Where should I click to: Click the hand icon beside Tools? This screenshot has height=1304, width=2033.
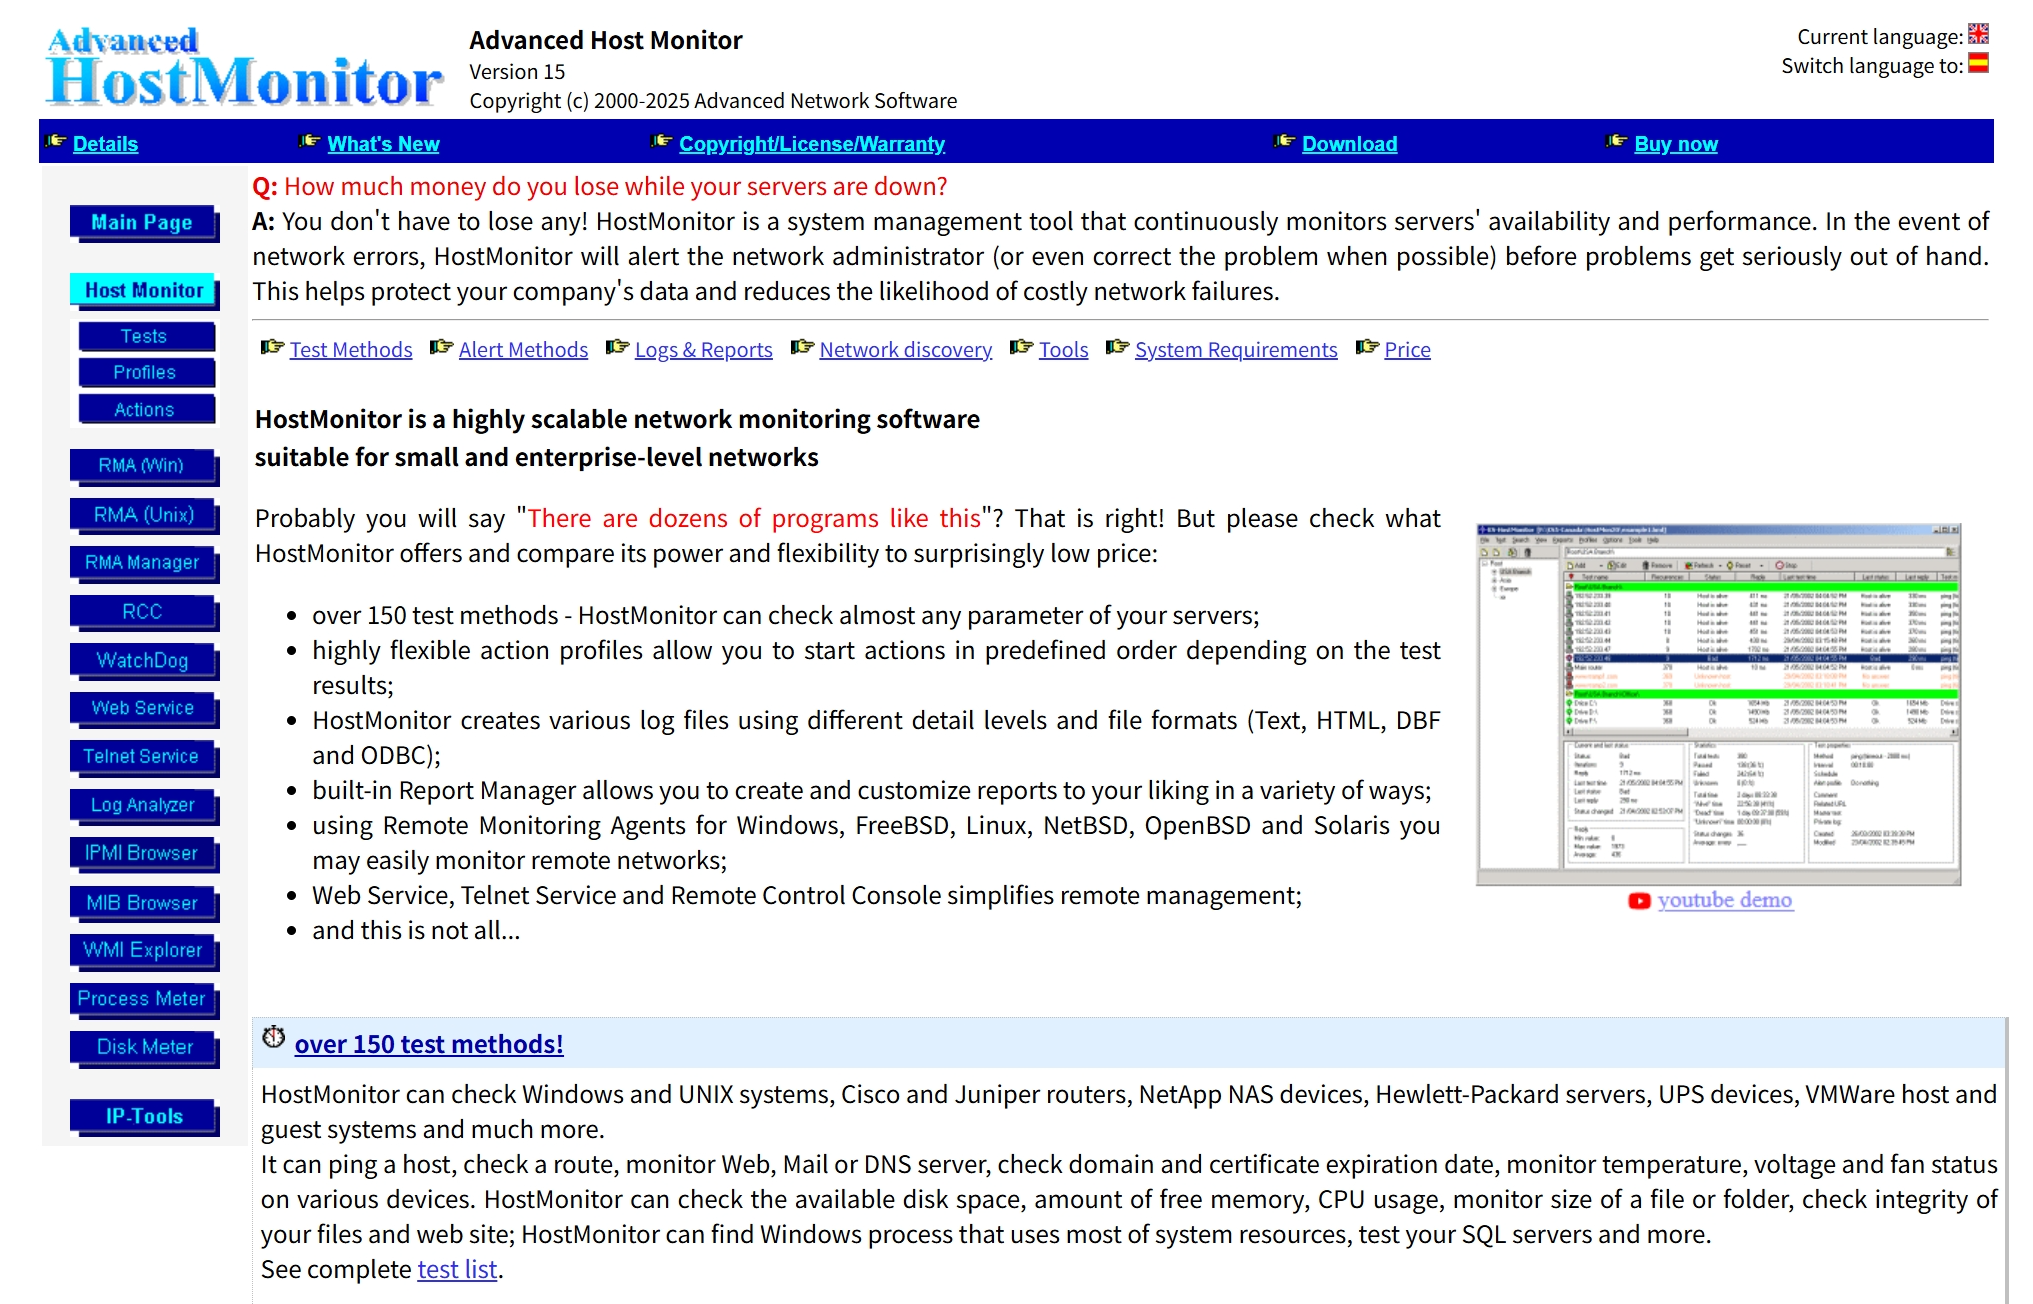pos(1021,347)
